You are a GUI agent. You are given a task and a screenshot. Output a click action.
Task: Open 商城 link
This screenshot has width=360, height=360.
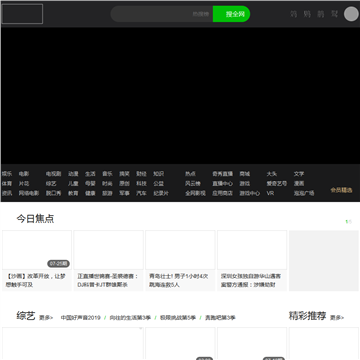pos(245,174)
